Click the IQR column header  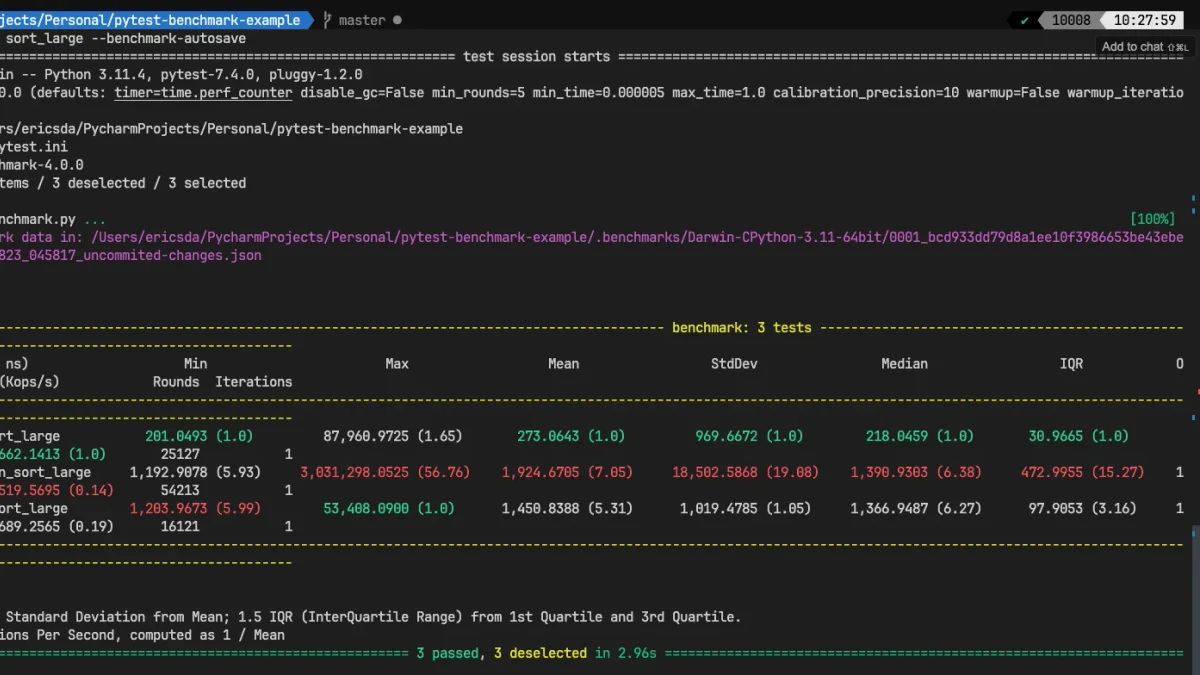[1071, 363]
